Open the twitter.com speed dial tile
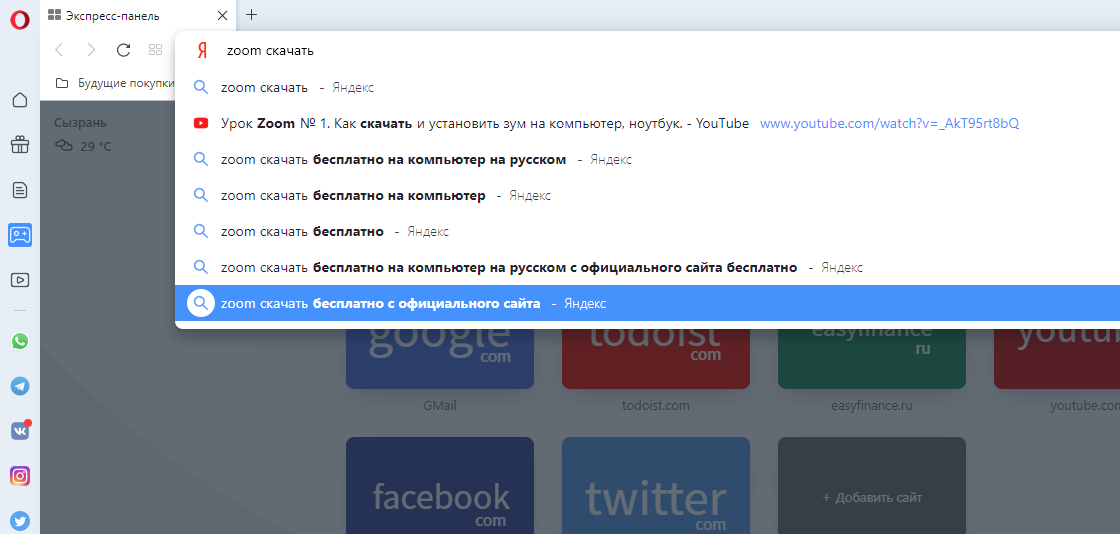Image resolution: width=1120 pixels, height=534 pixels. pos(656,485)
